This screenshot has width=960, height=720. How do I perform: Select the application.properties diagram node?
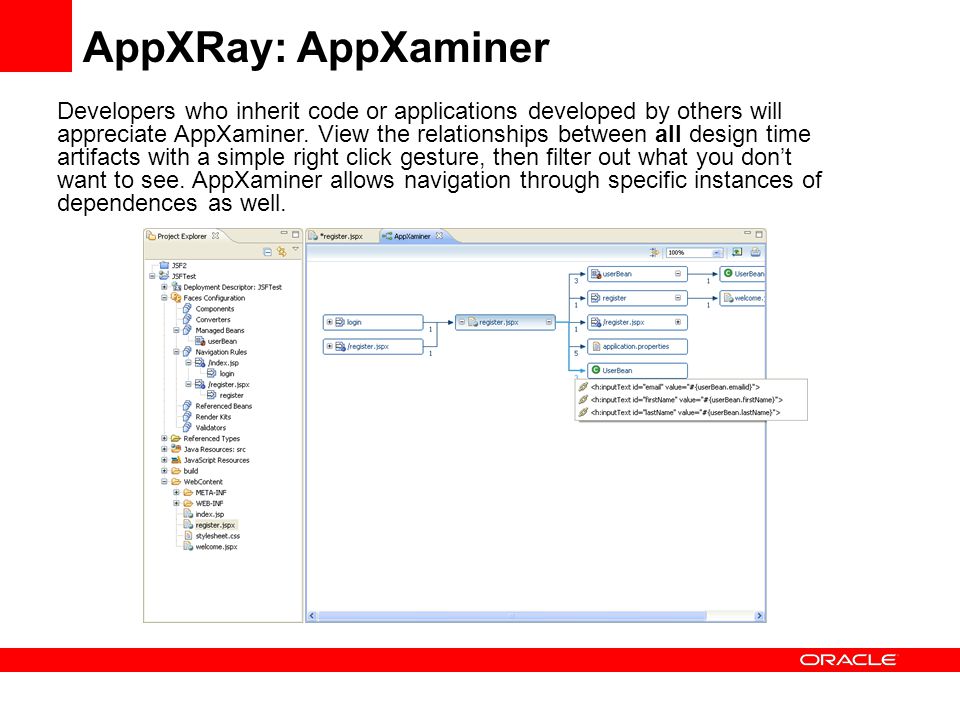pos(637,347)
